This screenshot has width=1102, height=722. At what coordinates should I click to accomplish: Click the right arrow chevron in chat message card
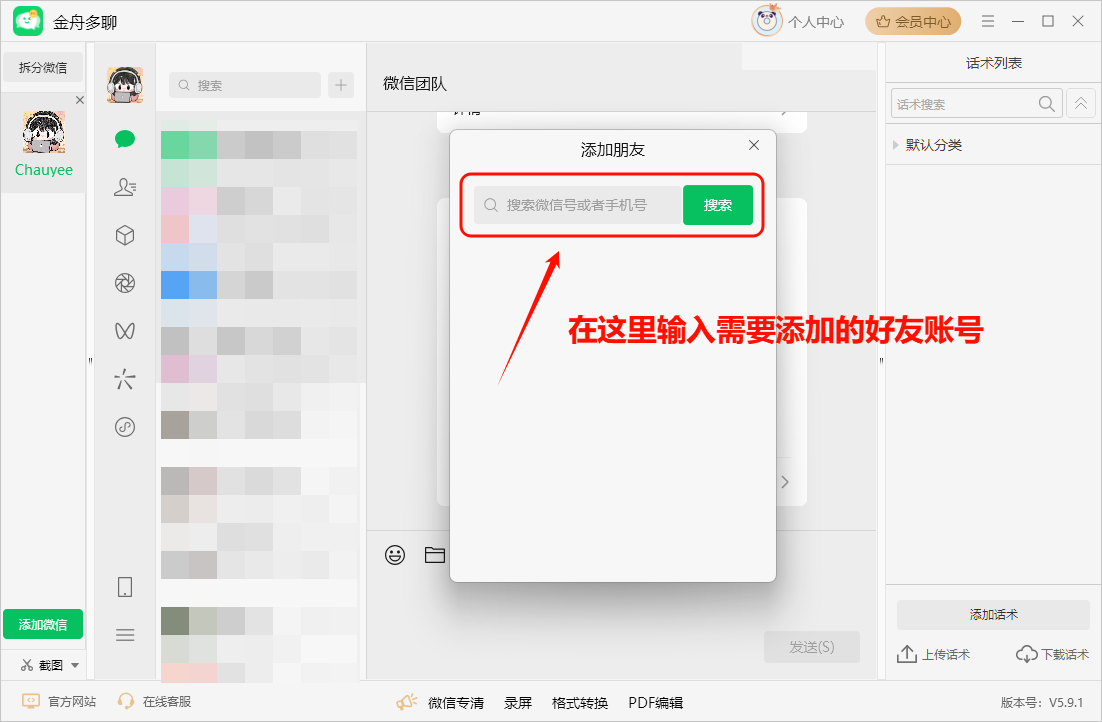click(x=785, y=482)
